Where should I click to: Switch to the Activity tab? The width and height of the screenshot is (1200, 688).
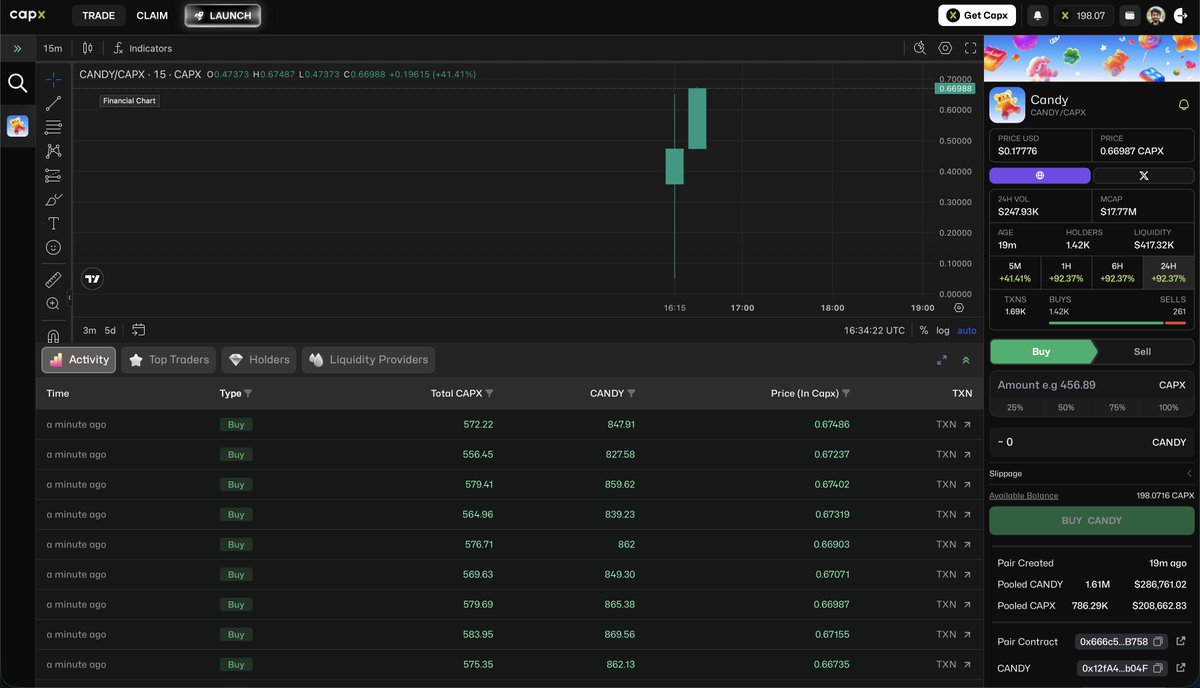(x=79, y=360)
